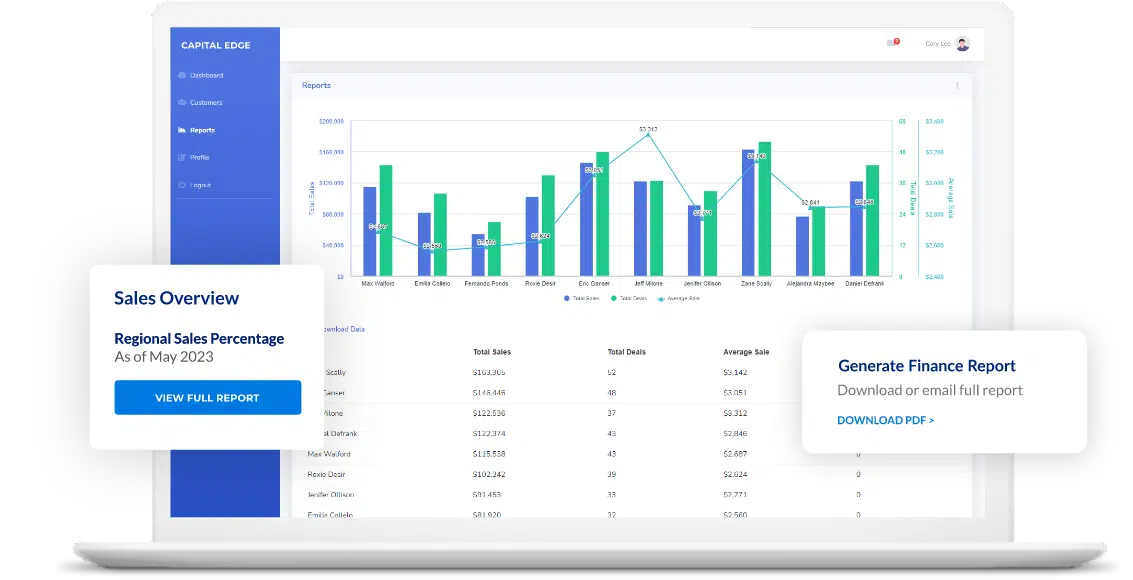1133x580 pixels.
Task: Click the Profile edit icon in sidebar
Action: coord(182,158)
